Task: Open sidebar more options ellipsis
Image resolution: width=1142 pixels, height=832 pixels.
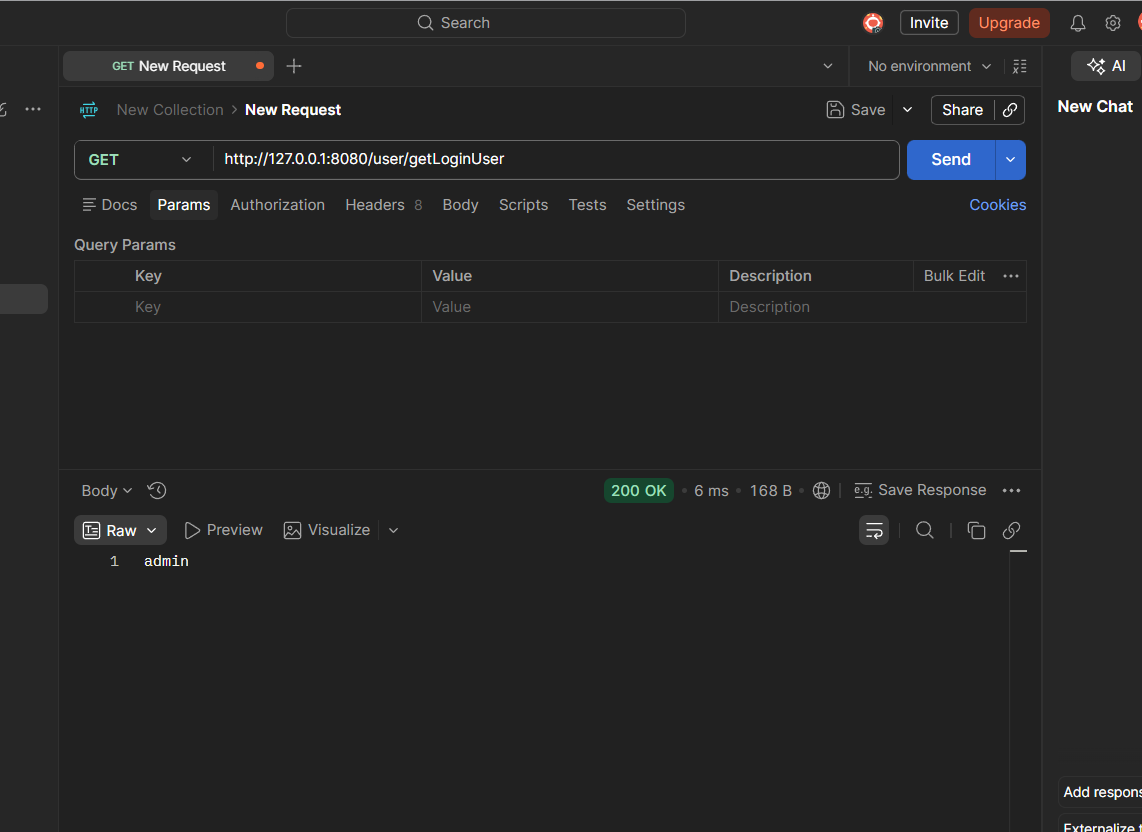Action: click(x=33, y=109)
